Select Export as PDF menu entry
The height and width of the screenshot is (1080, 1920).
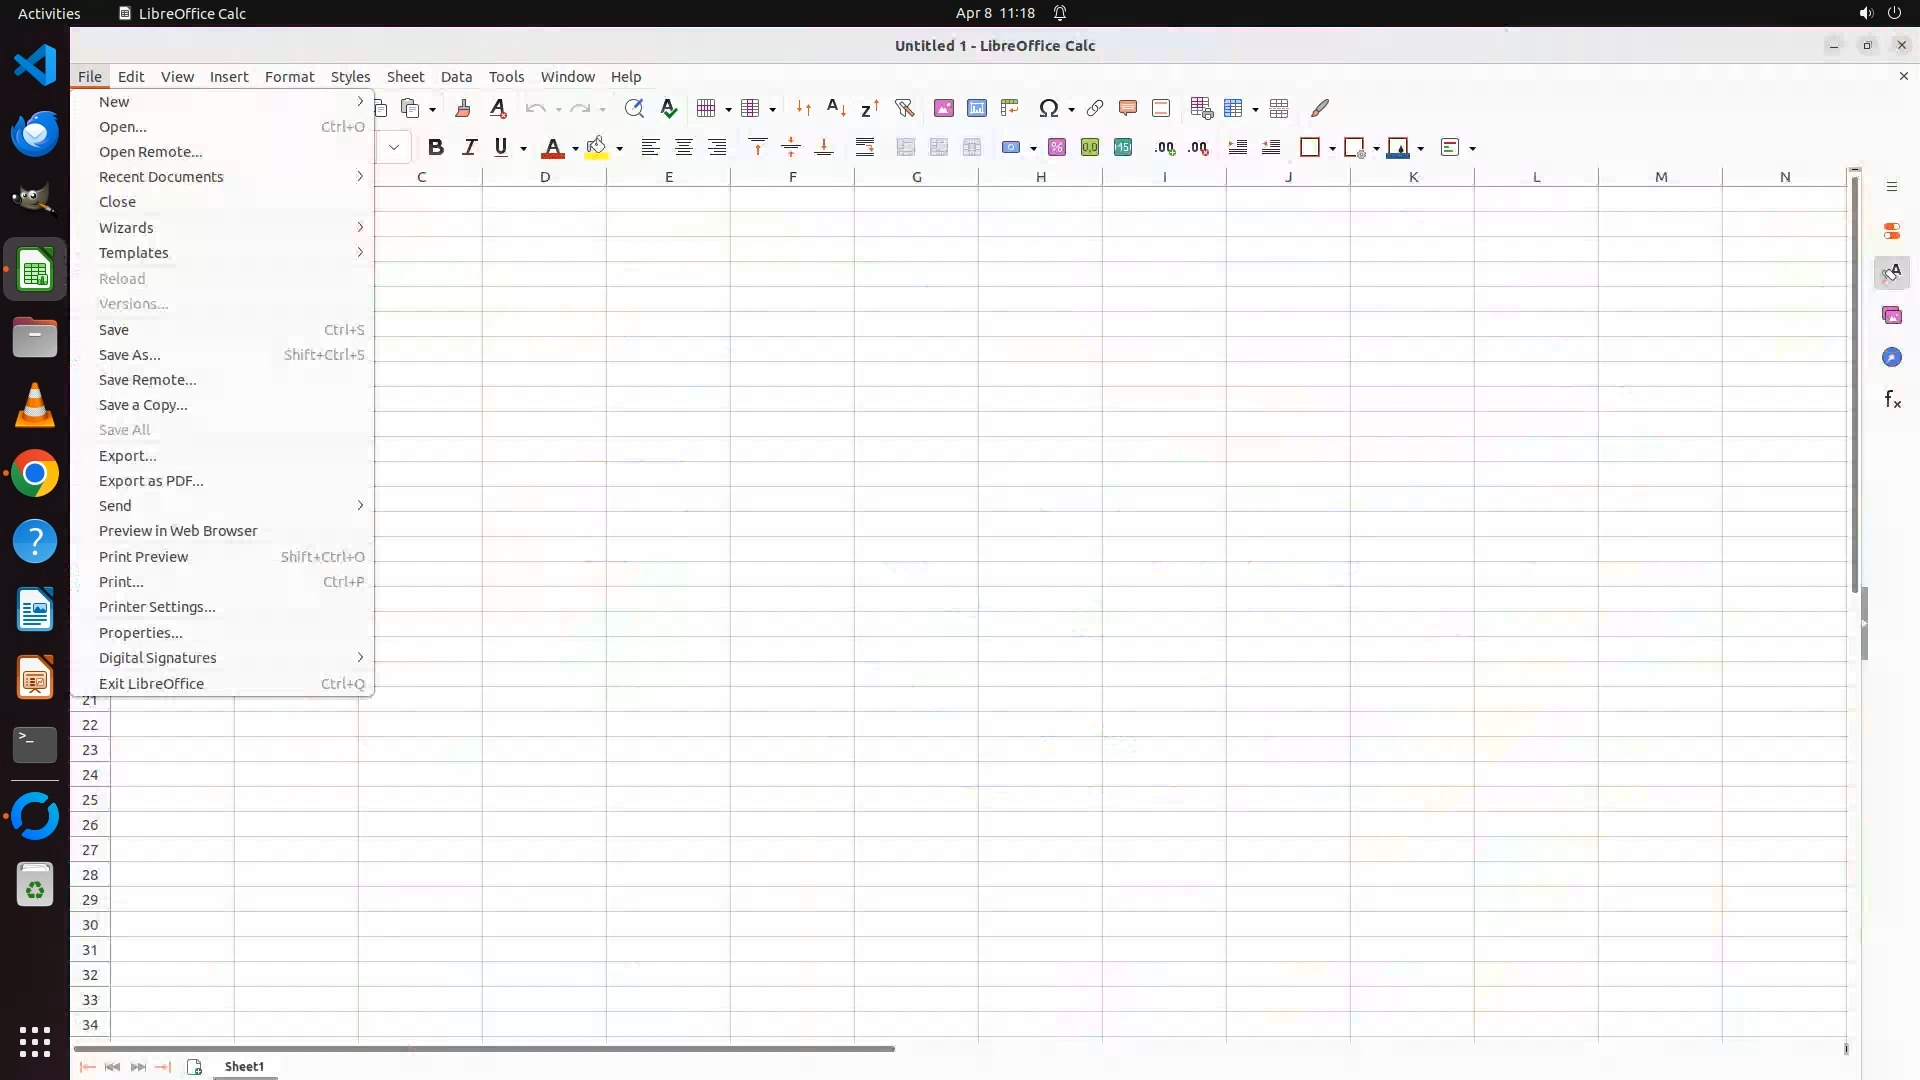[x=151, y=481]
